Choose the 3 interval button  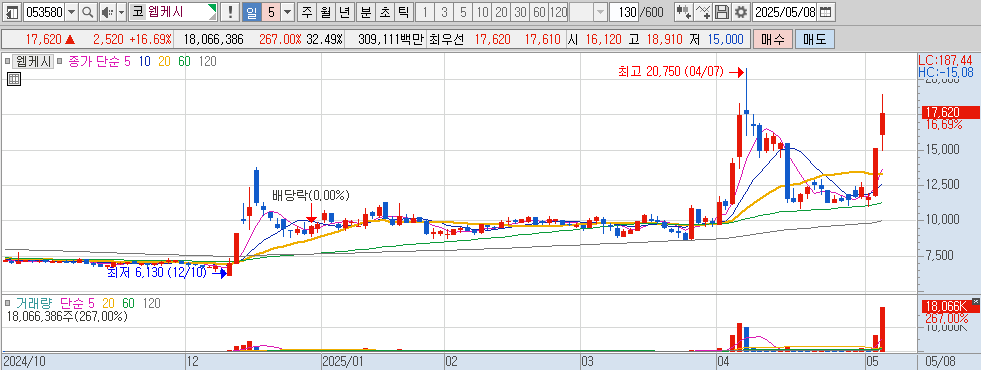444,12
